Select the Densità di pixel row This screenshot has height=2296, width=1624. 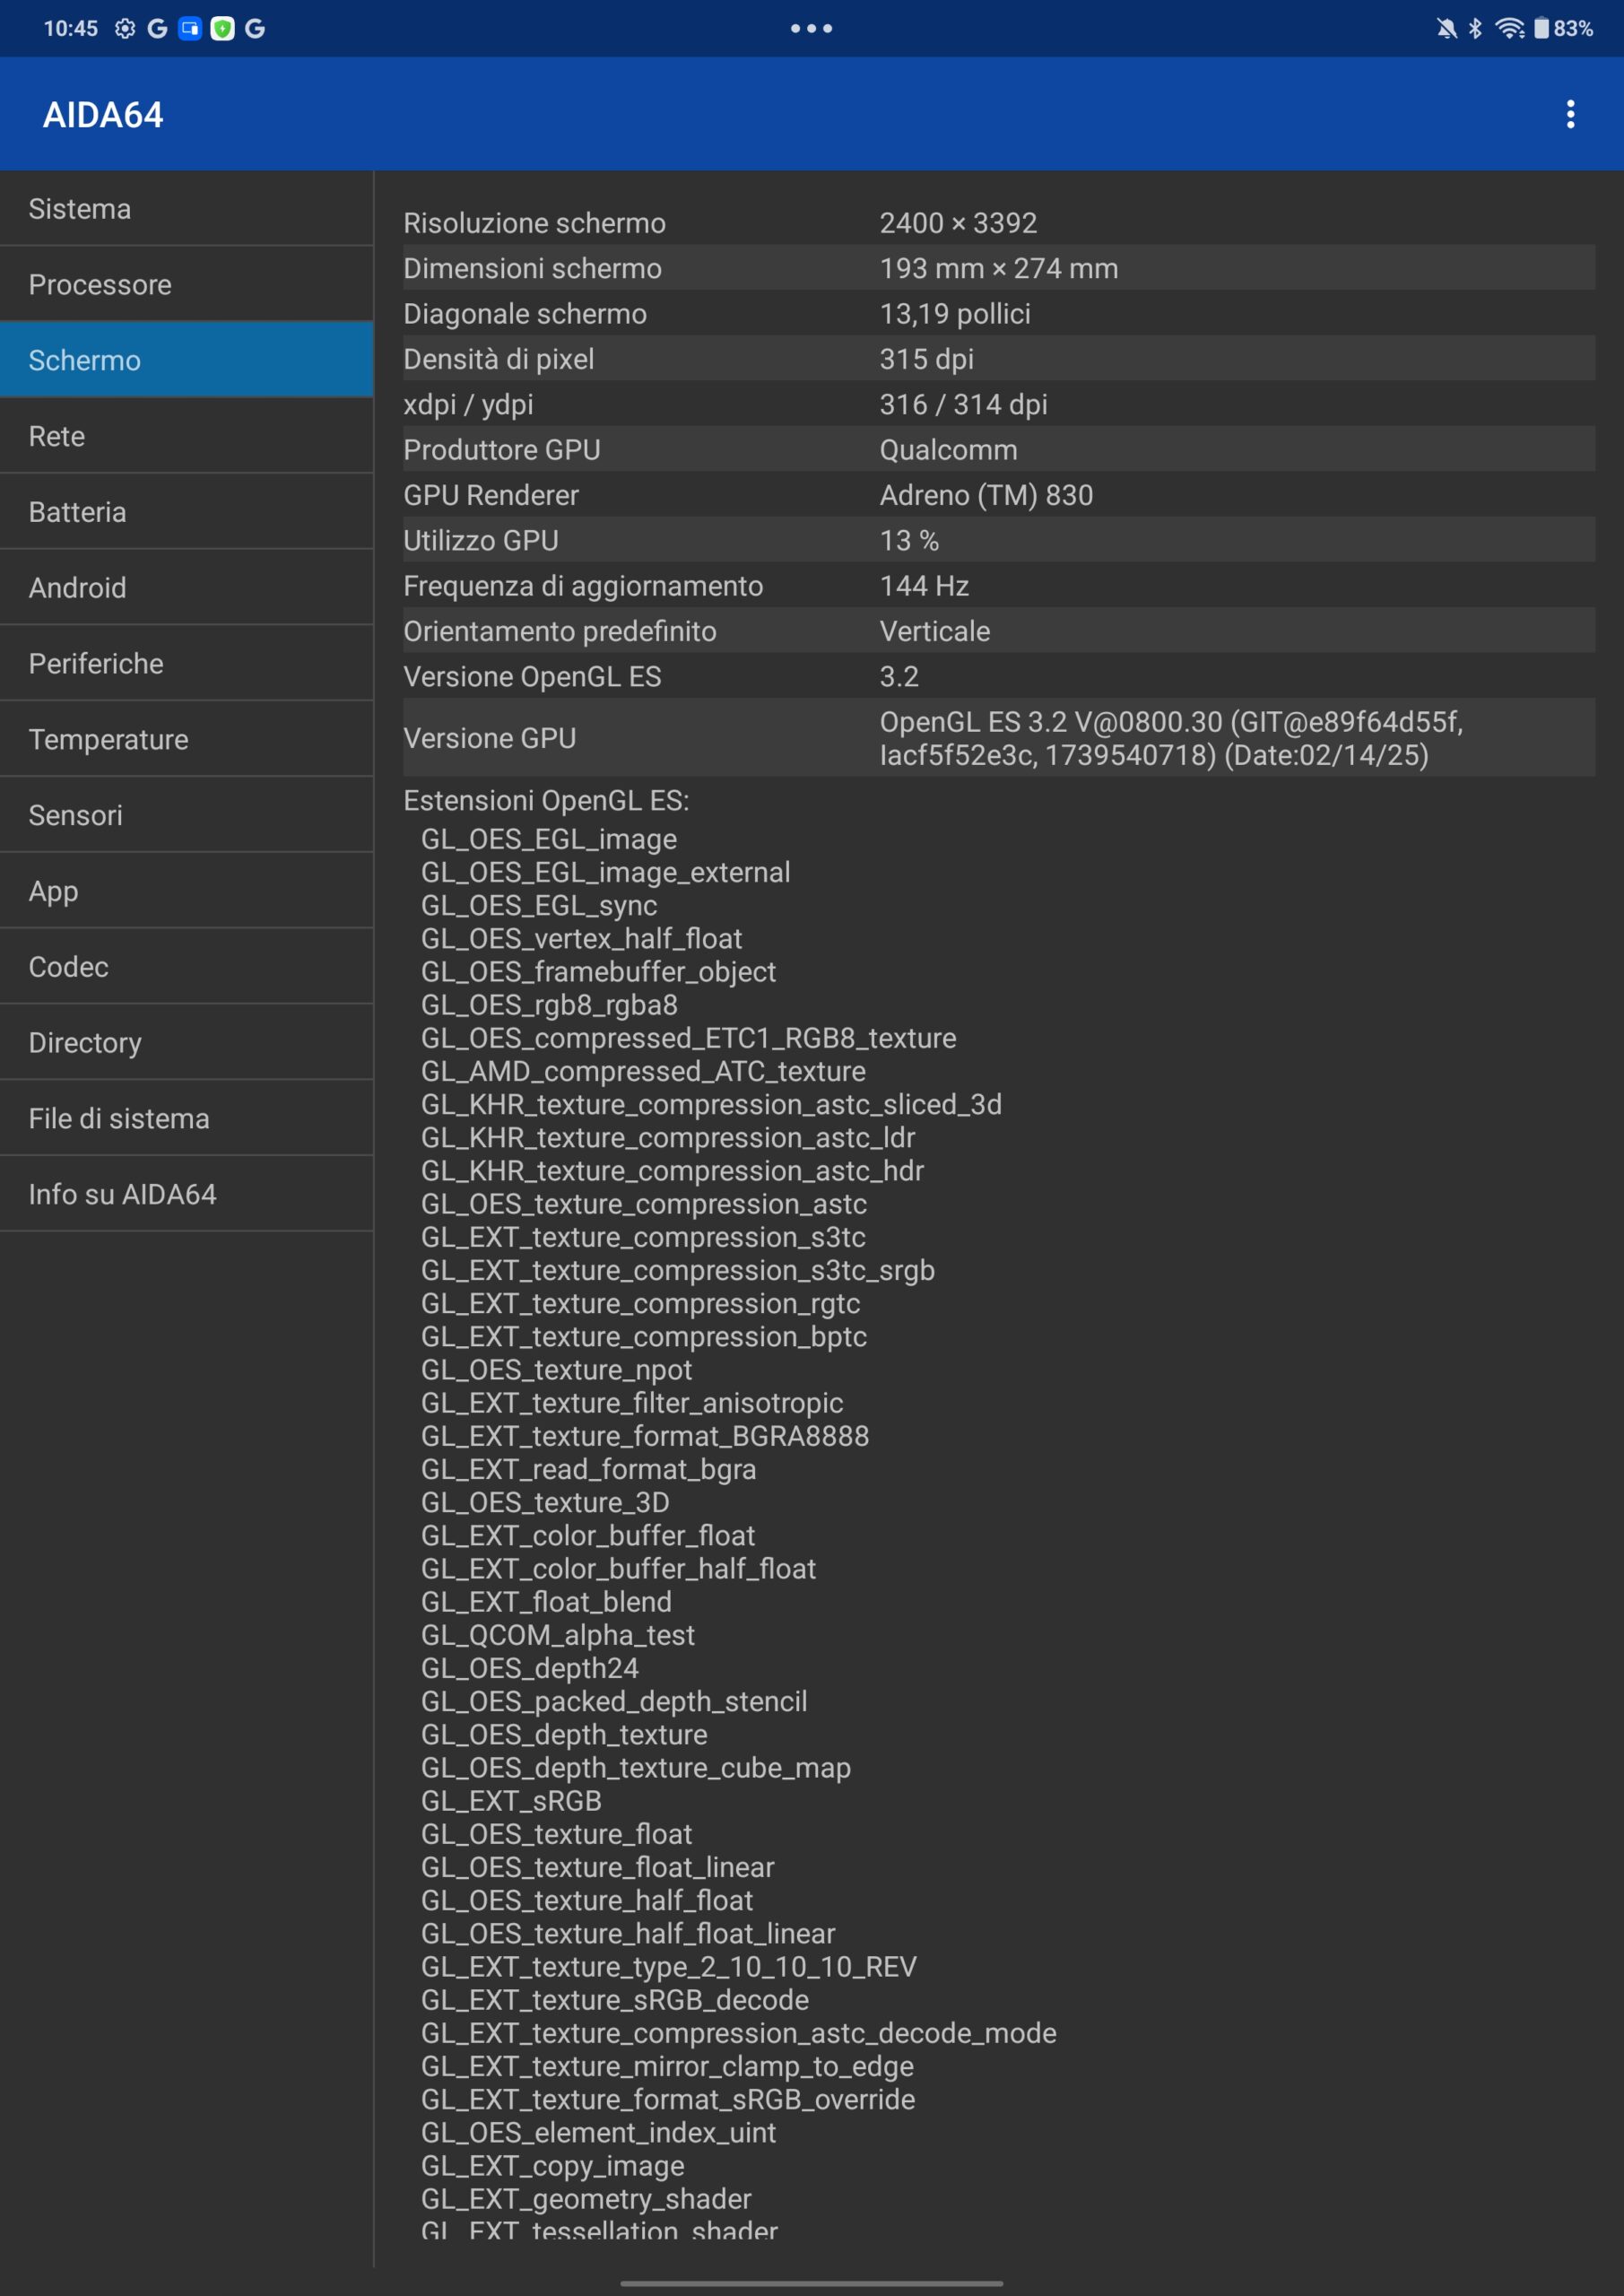[999, 359]
